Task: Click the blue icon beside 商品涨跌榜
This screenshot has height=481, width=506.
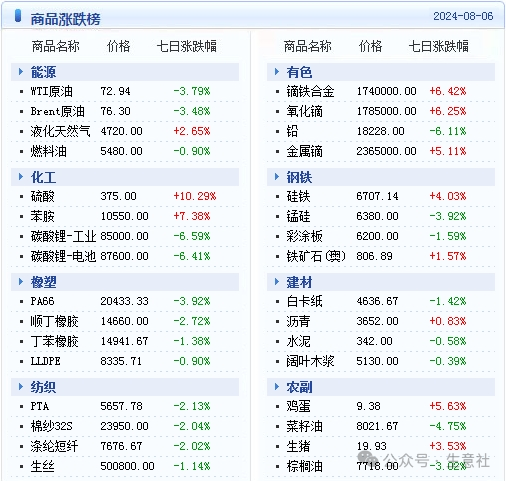Action: tap(18, 16)
